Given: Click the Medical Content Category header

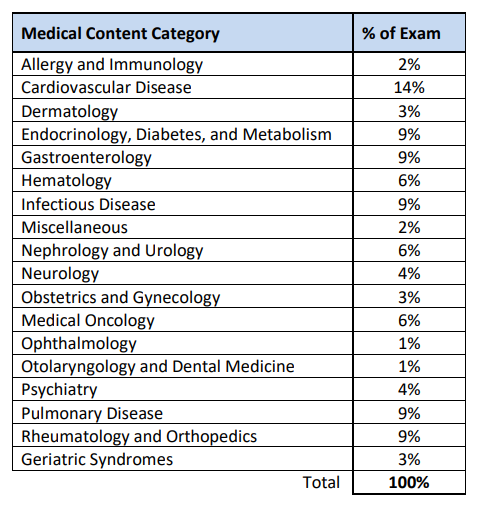Looking at the screenshot, I should (x=183, y=33).
